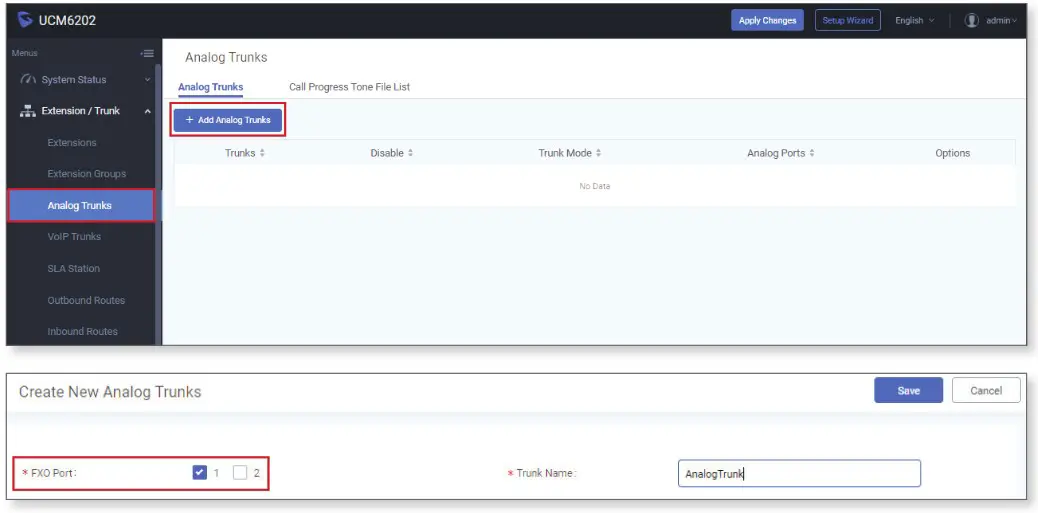Viewport: 1038px width, 513px height.
Task: Click the Create New Analog Trunks heading
Action: [x=110, y=392]
